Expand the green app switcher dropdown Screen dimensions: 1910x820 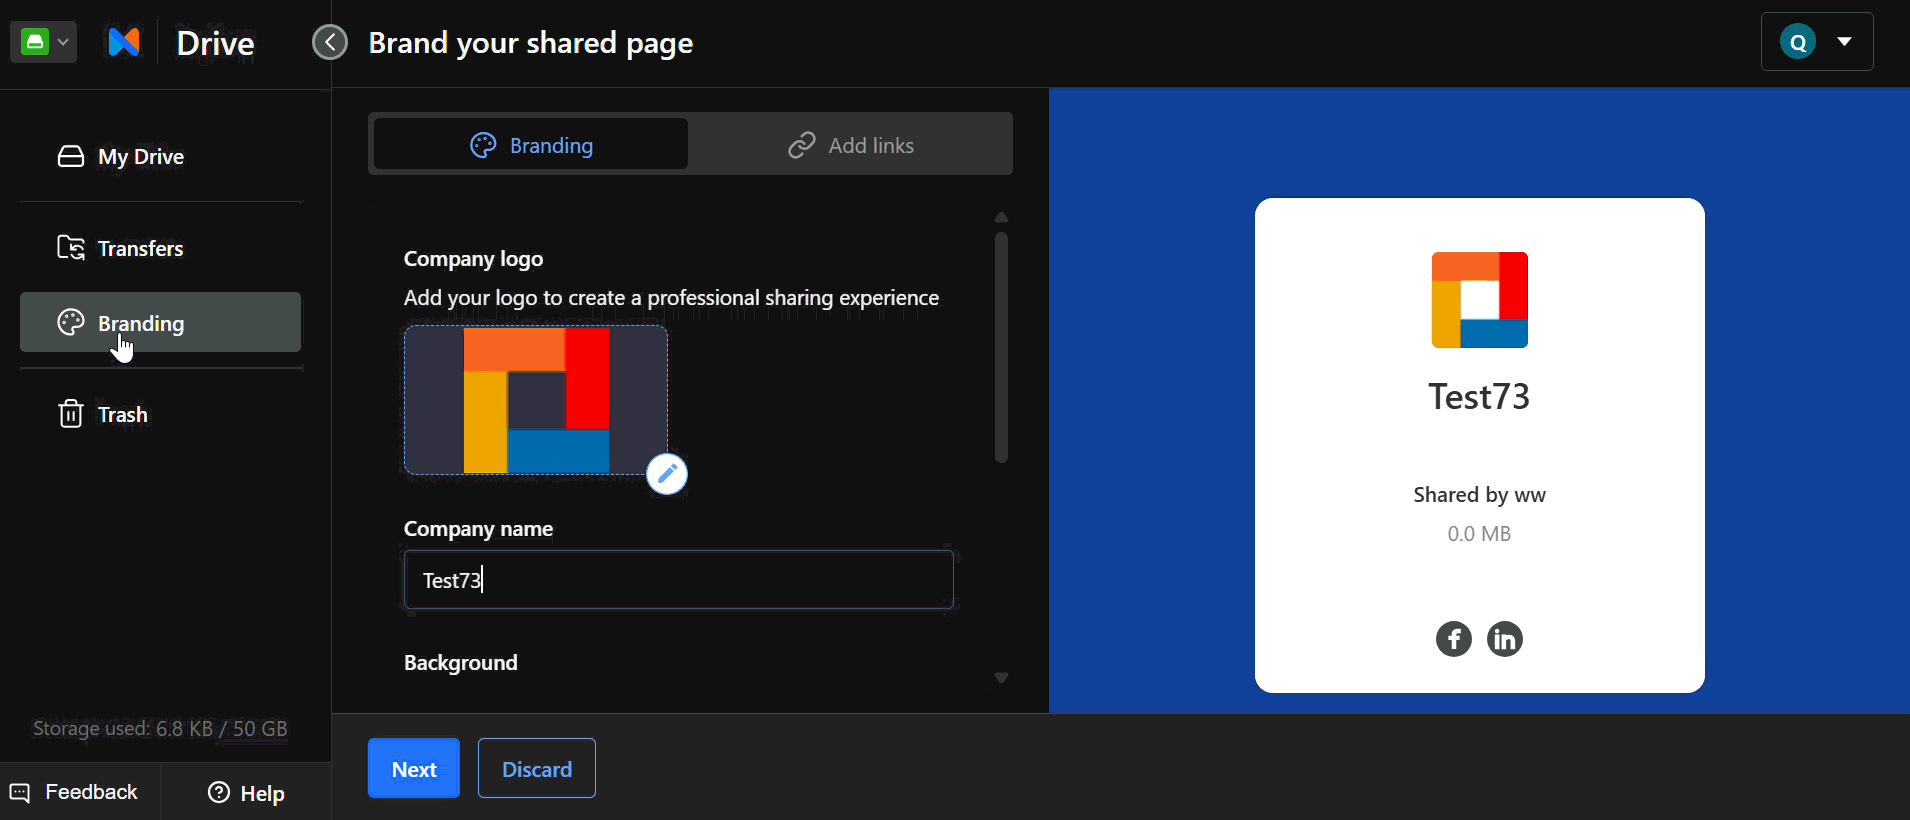pos(44,42)
